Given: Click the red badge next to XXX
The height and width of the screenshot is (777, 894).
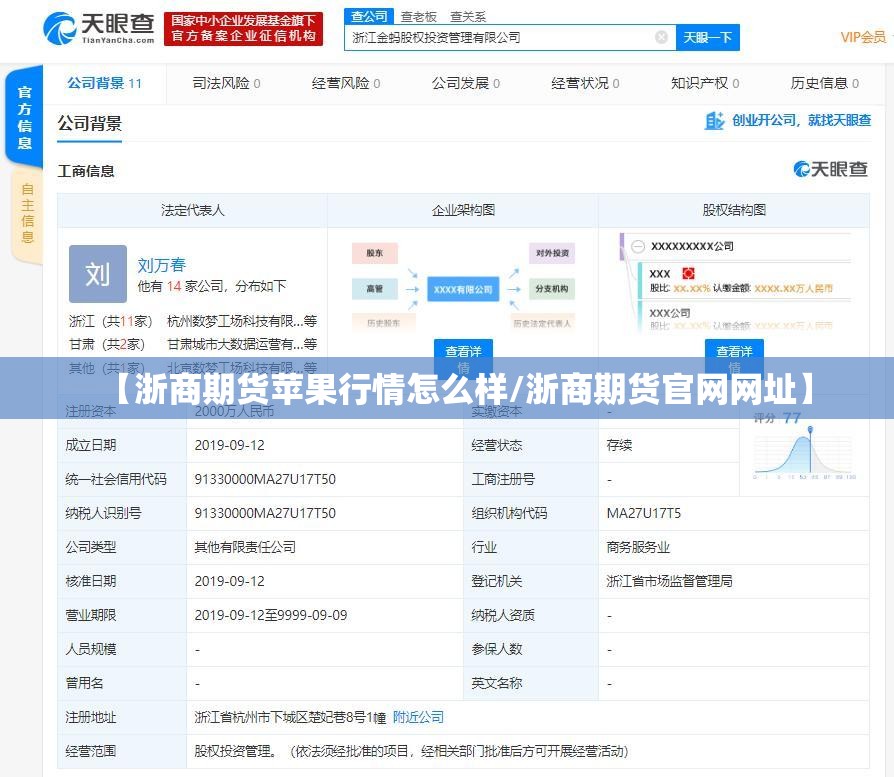Looking at the screenshot, I should pos(688,274).
